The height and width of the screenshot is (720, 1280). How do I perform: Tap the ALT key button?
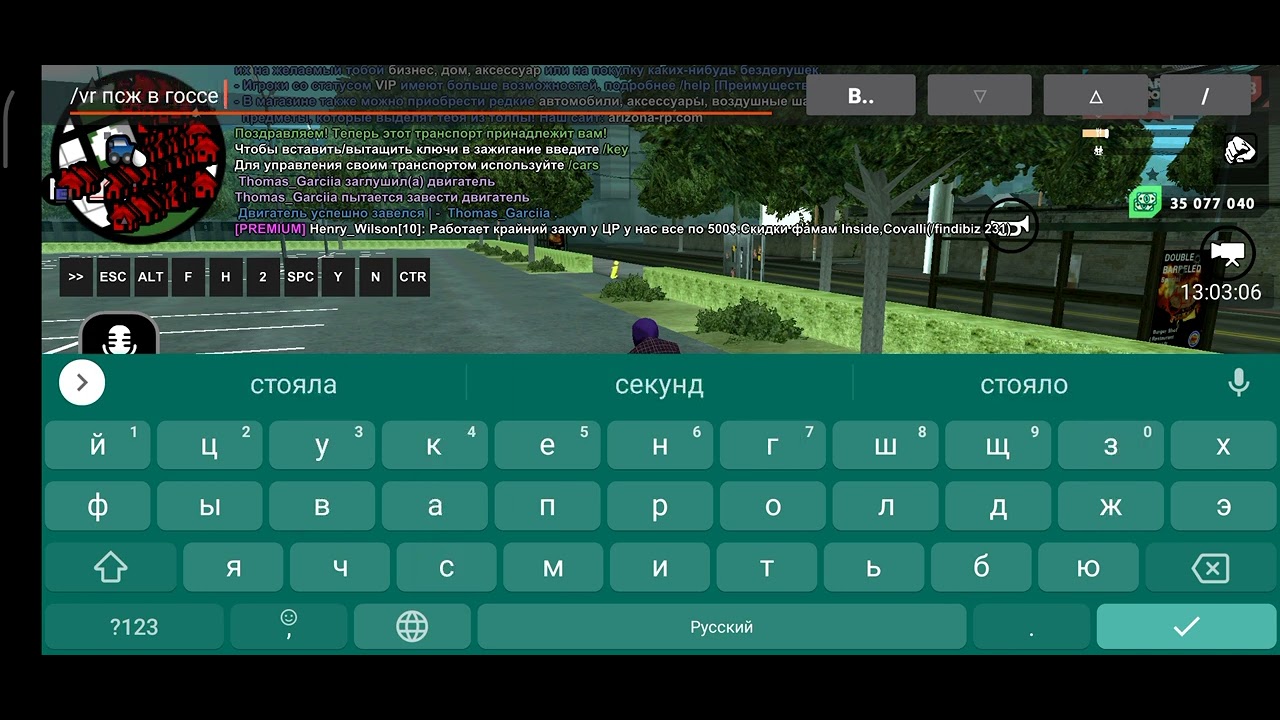pyautogui.click(x=150, y=277)
